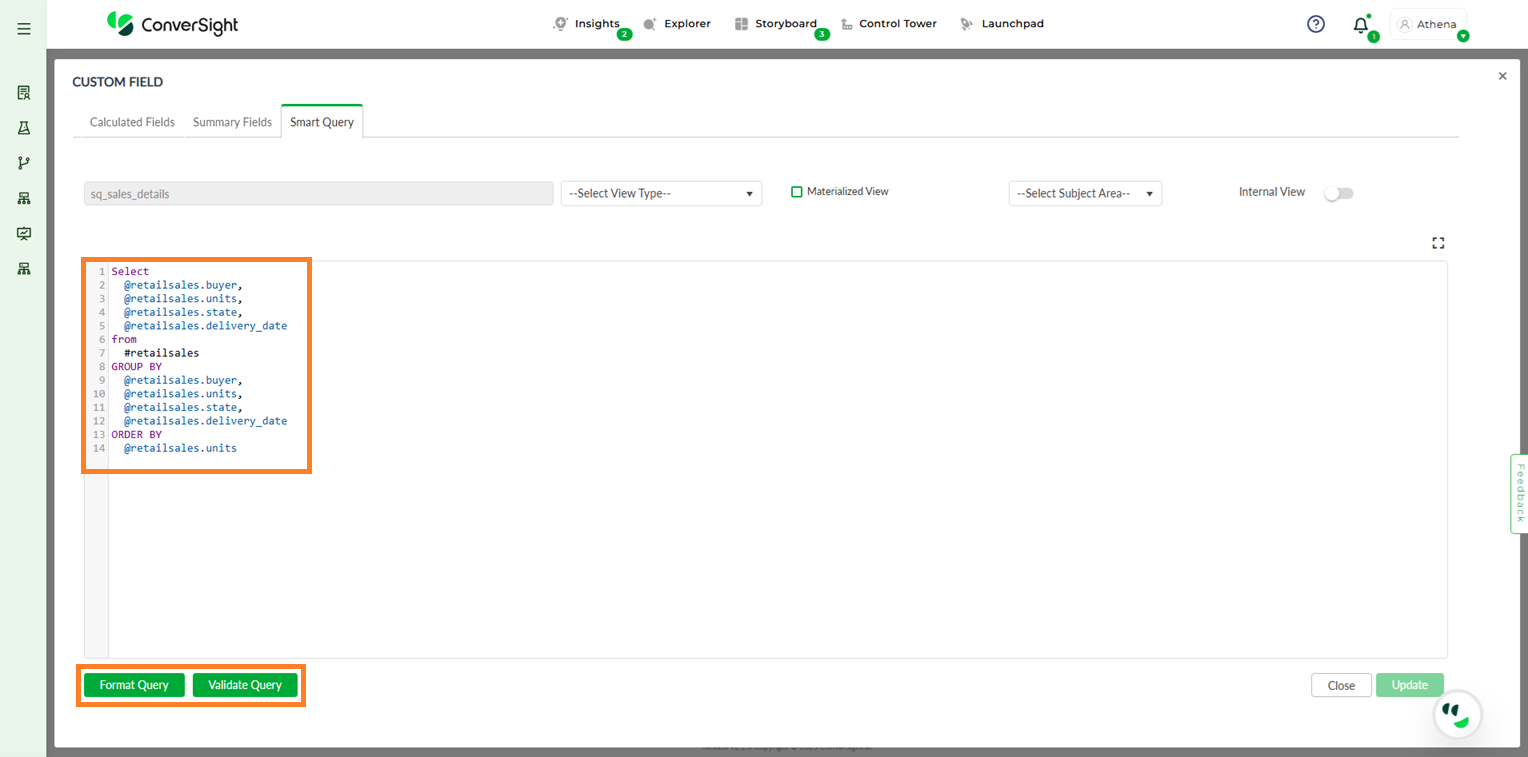Open the Insights menu
This screenshot has width=1528, height=757.
pos(597,24)
